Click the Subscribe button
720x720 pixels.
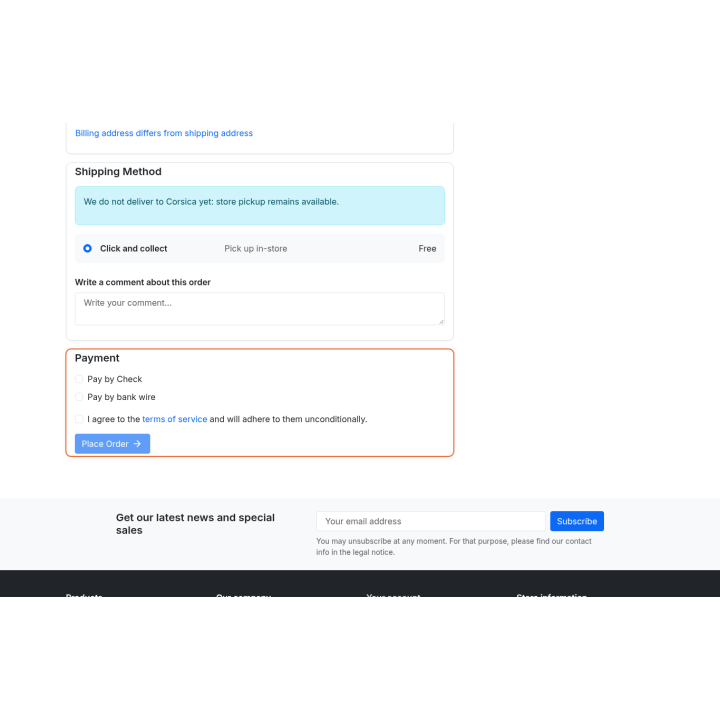(x=577, y=521)
